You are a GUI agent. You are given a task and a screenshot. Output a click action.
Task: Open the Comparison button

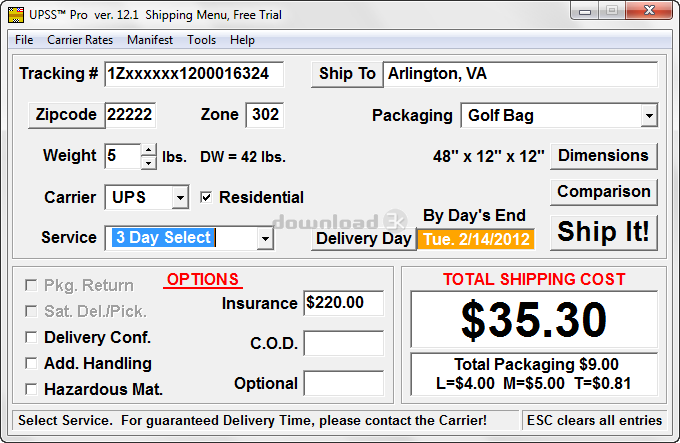tap(604, 192)
